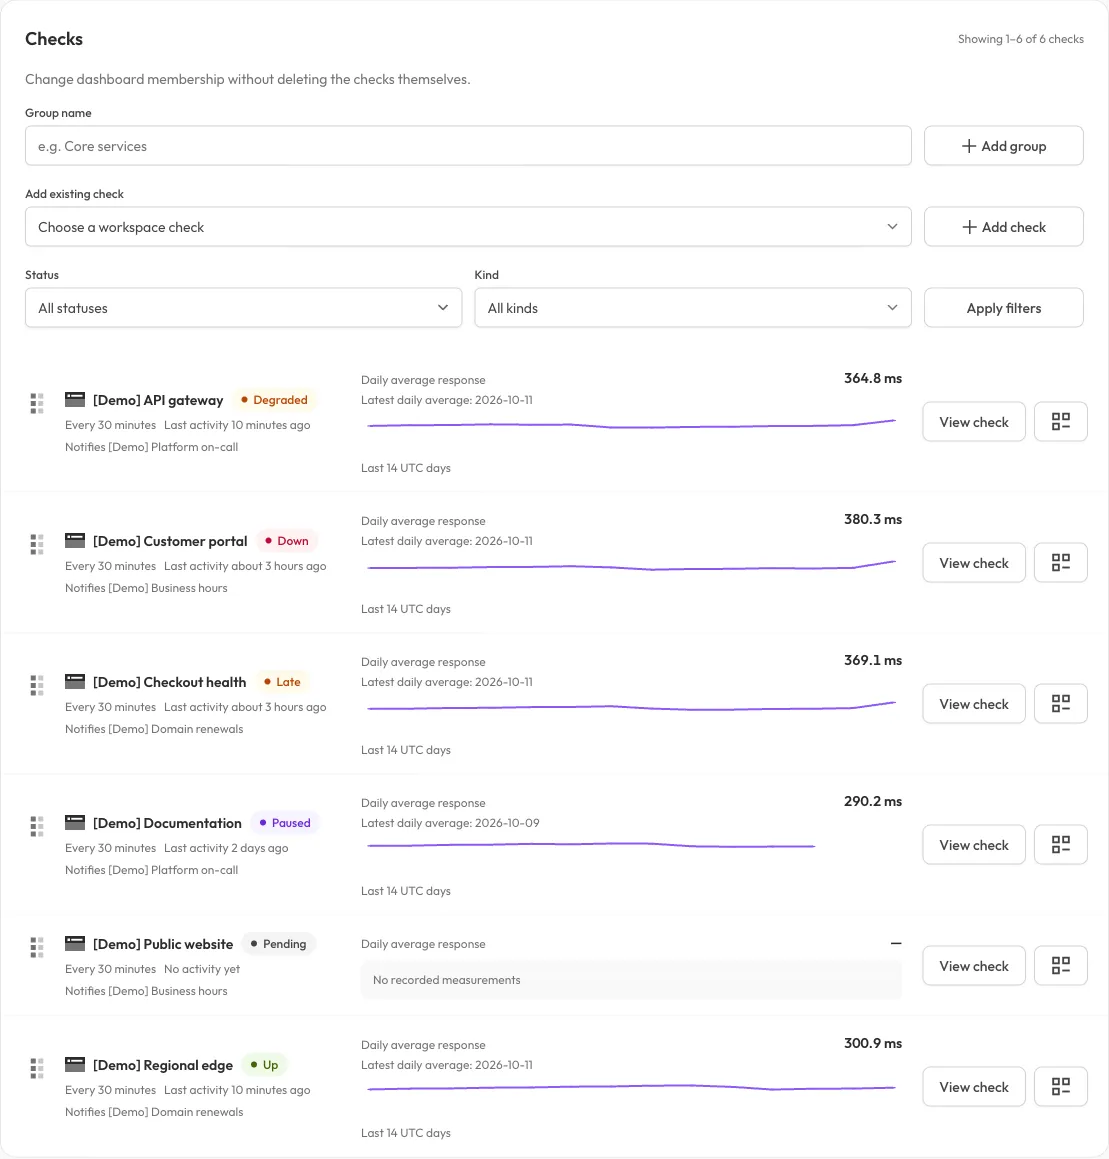Screen dimensions: 1109x1159
Task: View check for Customer portal
Action: coord(974,562)
